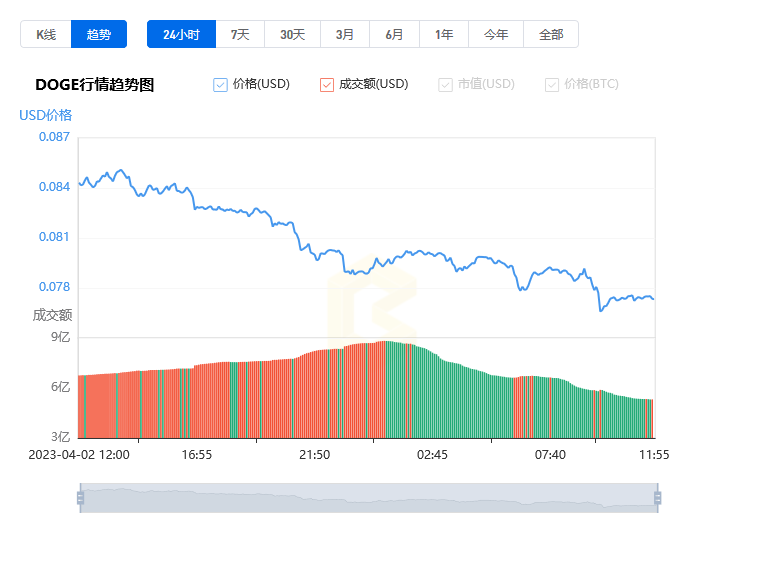This screenshot has height=563, width=780.
Task: Click the DOGE行情趋势图 chart title
Action: coord(95,85)
